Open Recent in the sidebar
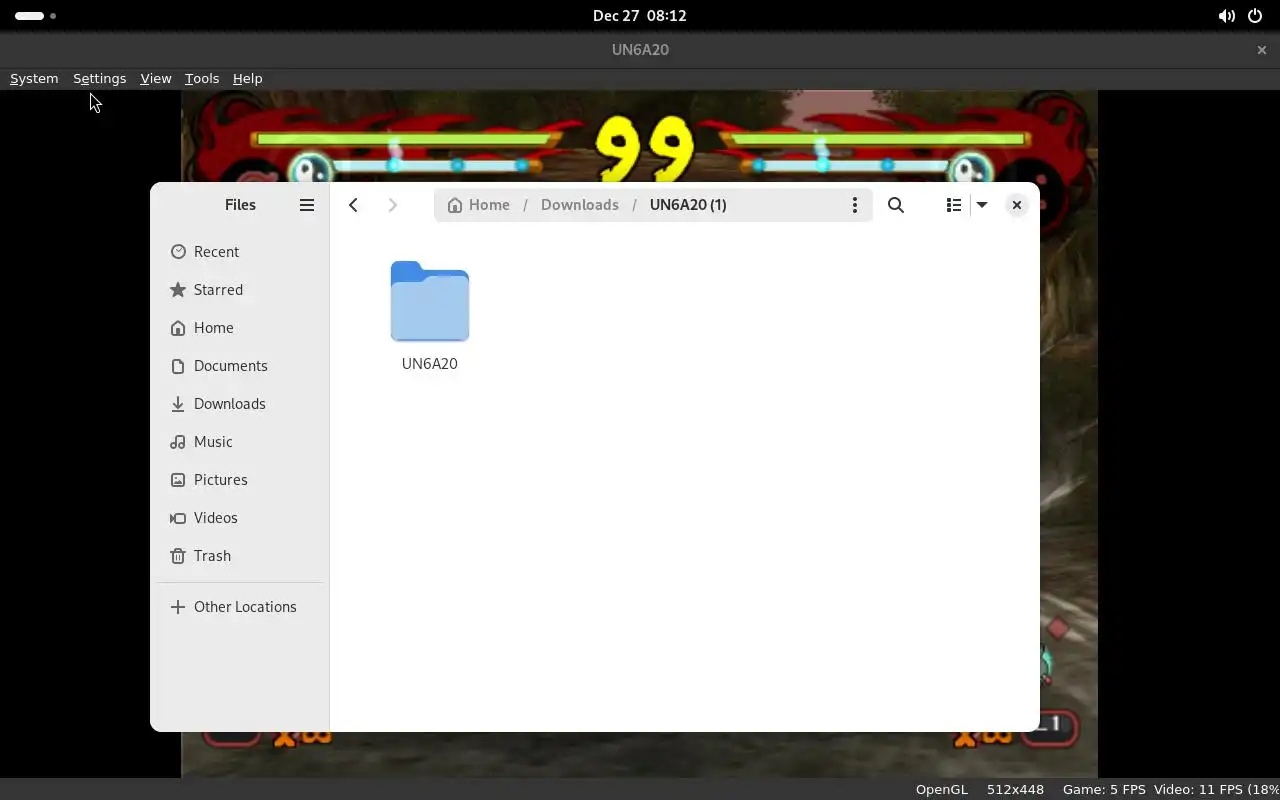The image size is (1280, 800). (240, 252)
